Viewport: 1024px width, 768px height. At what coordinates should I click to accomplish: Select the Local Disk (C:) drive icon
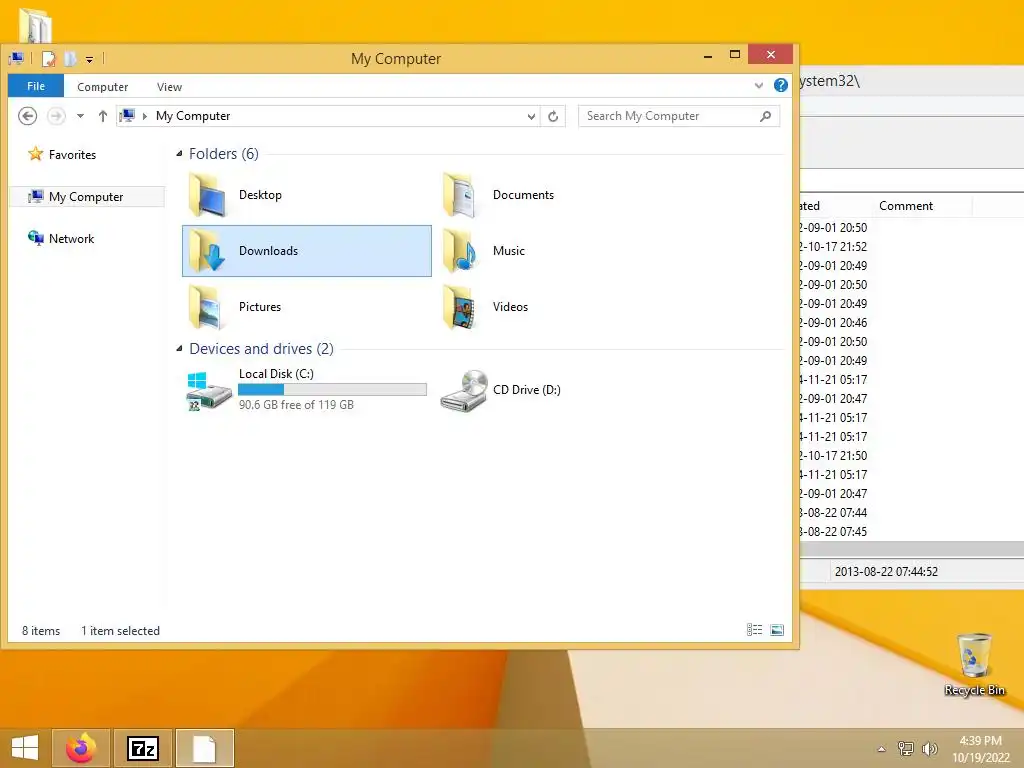(208, 390)
